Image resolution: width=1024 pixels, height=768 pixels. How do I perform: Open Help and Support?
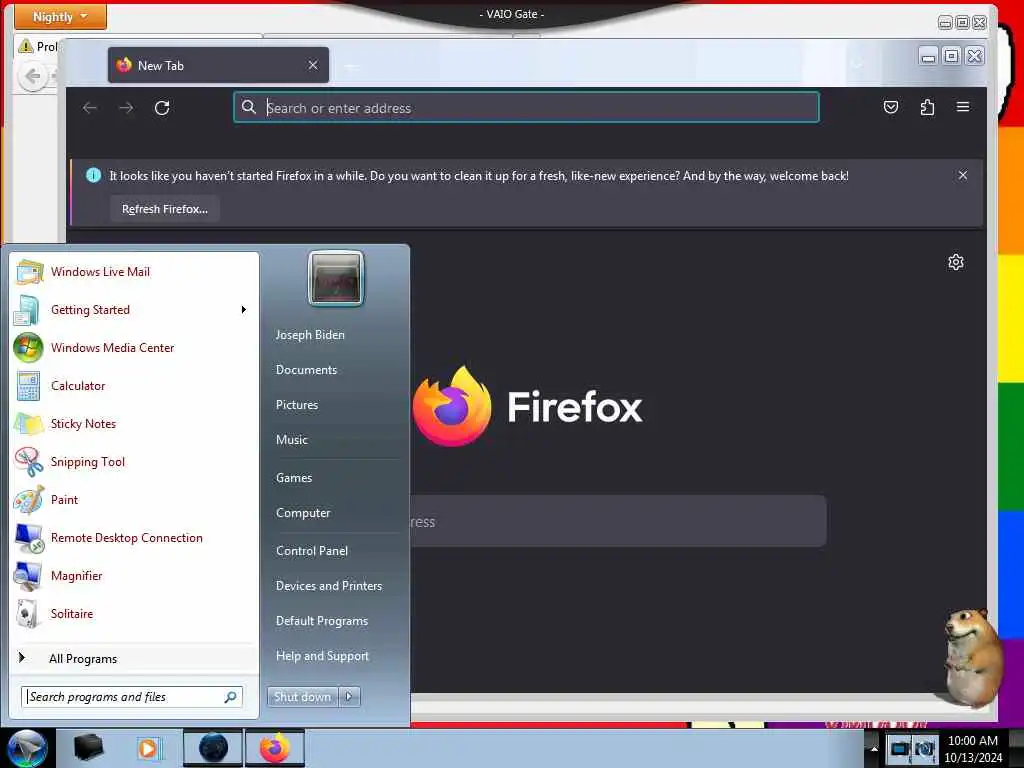[322, 656]
